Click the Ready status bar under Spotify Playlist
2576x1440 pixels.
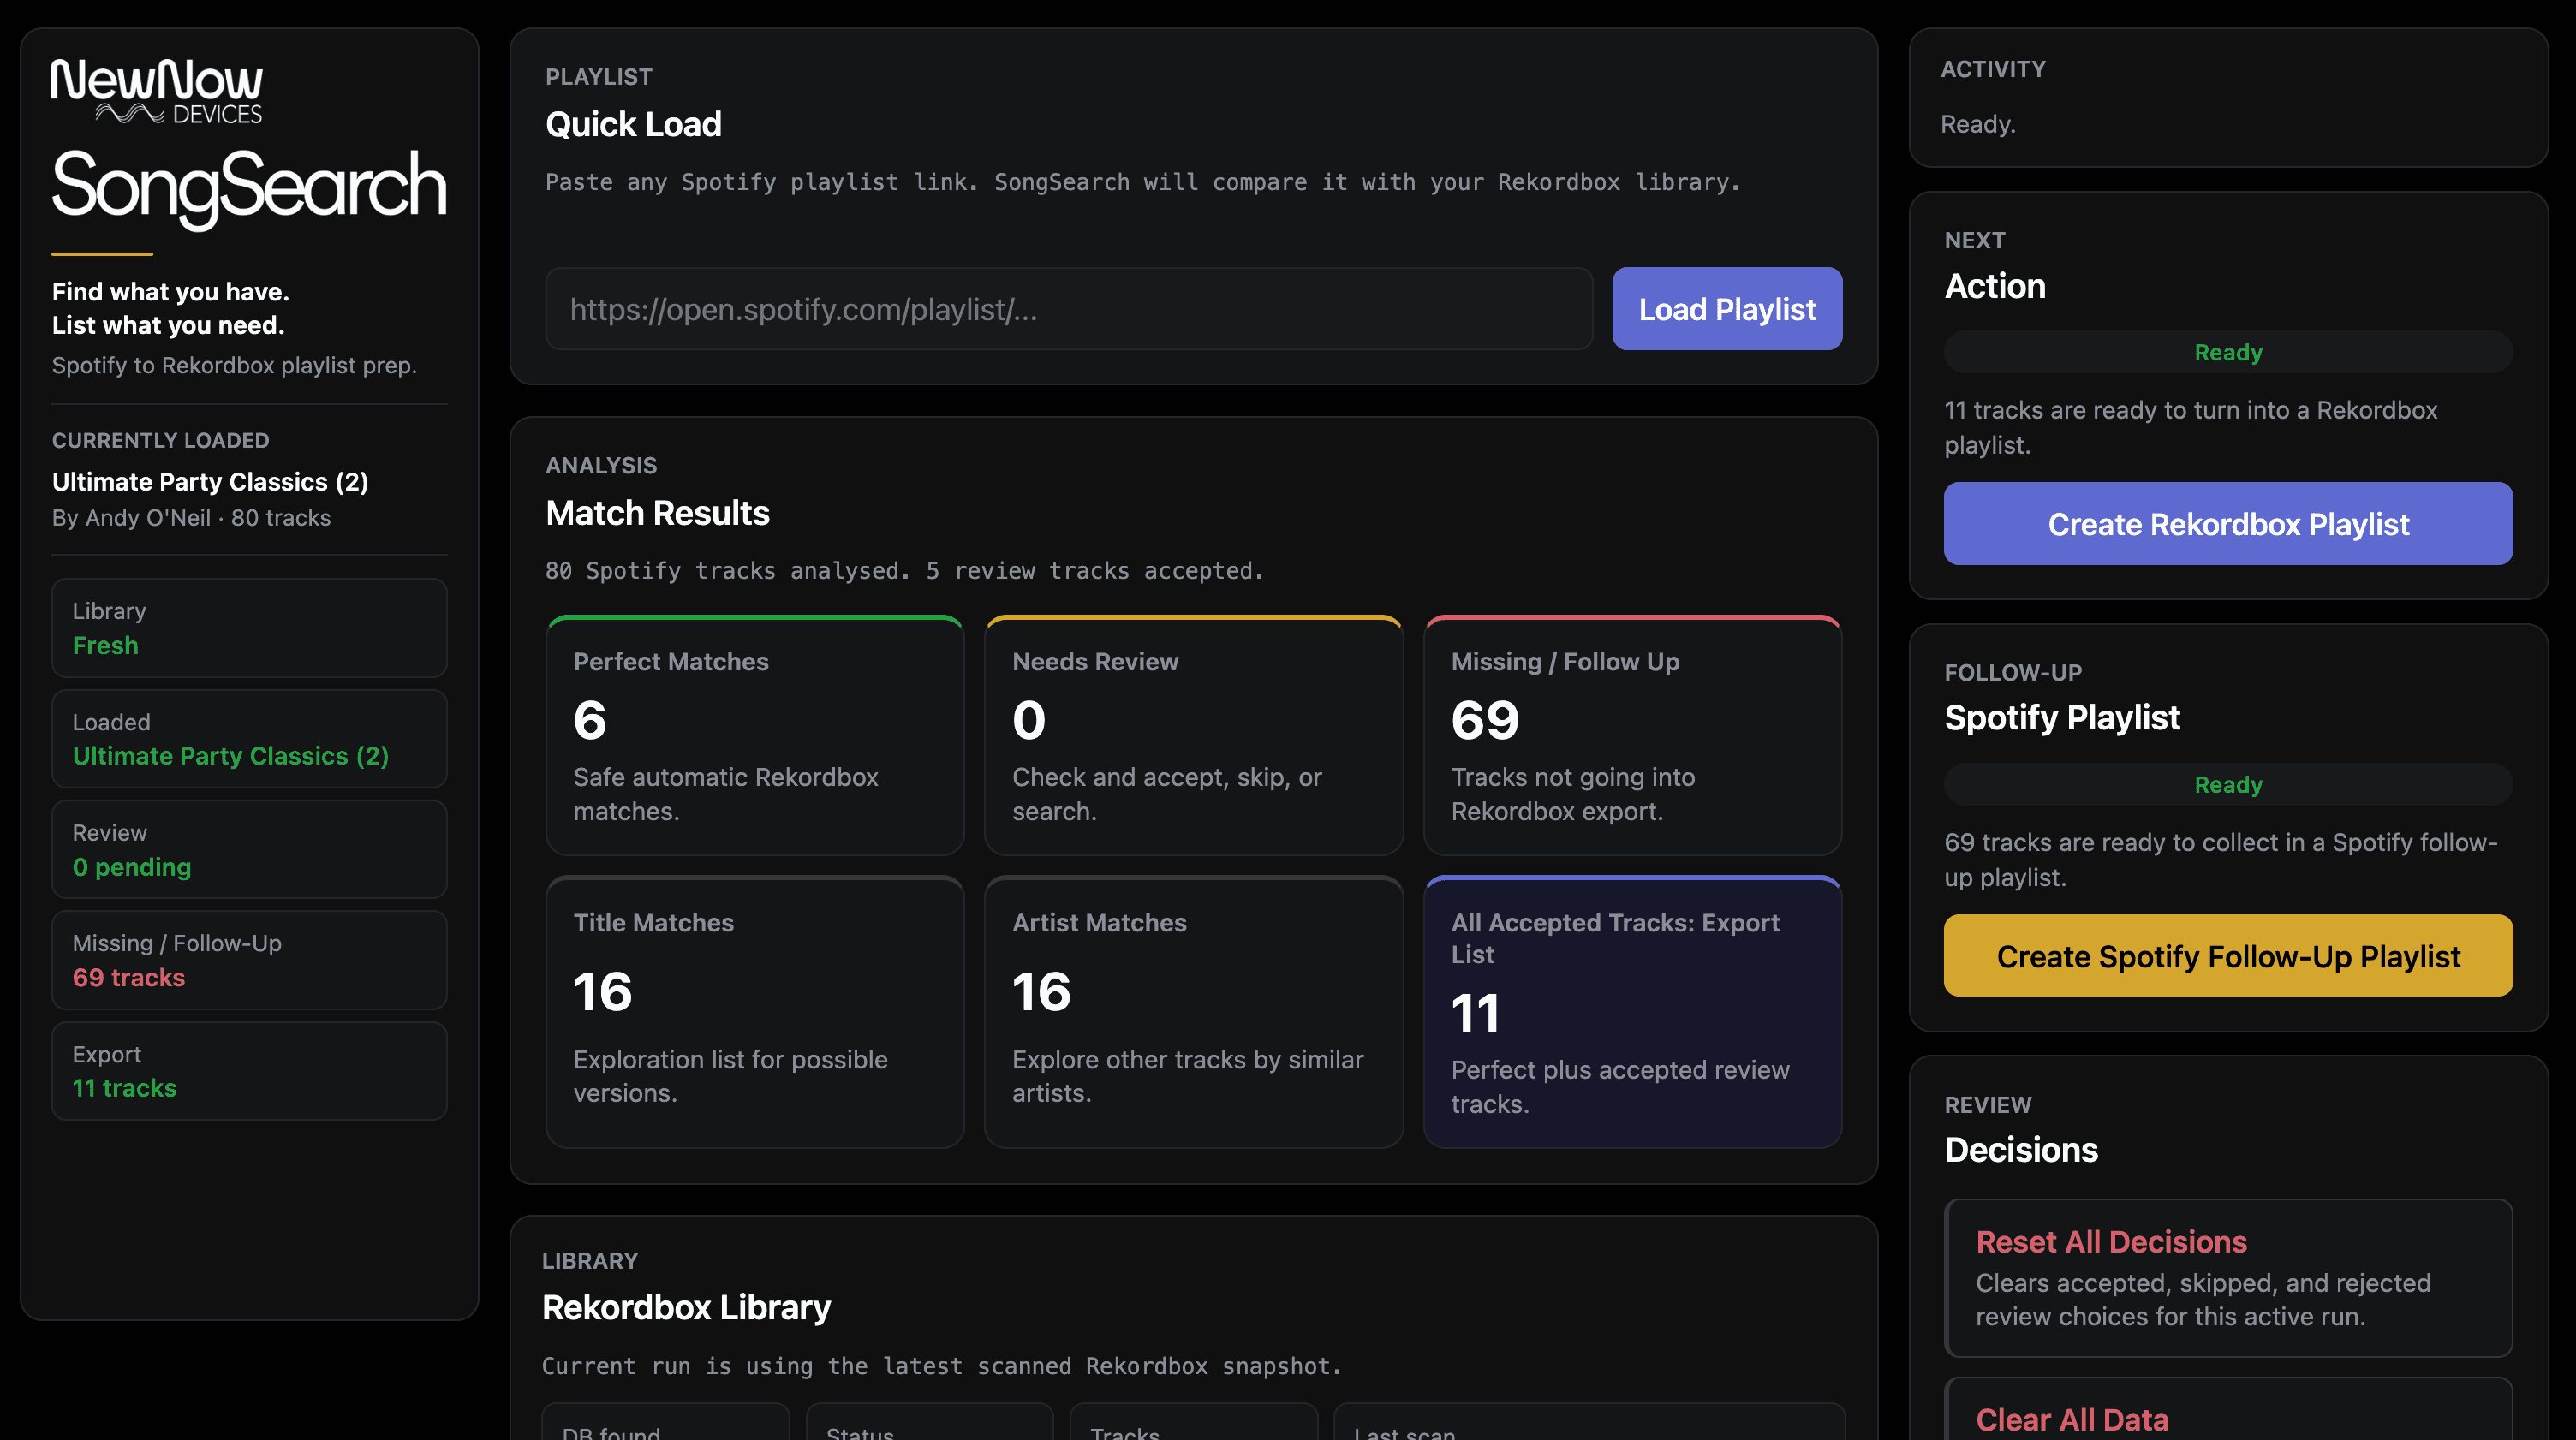(x=2228, y=784)
